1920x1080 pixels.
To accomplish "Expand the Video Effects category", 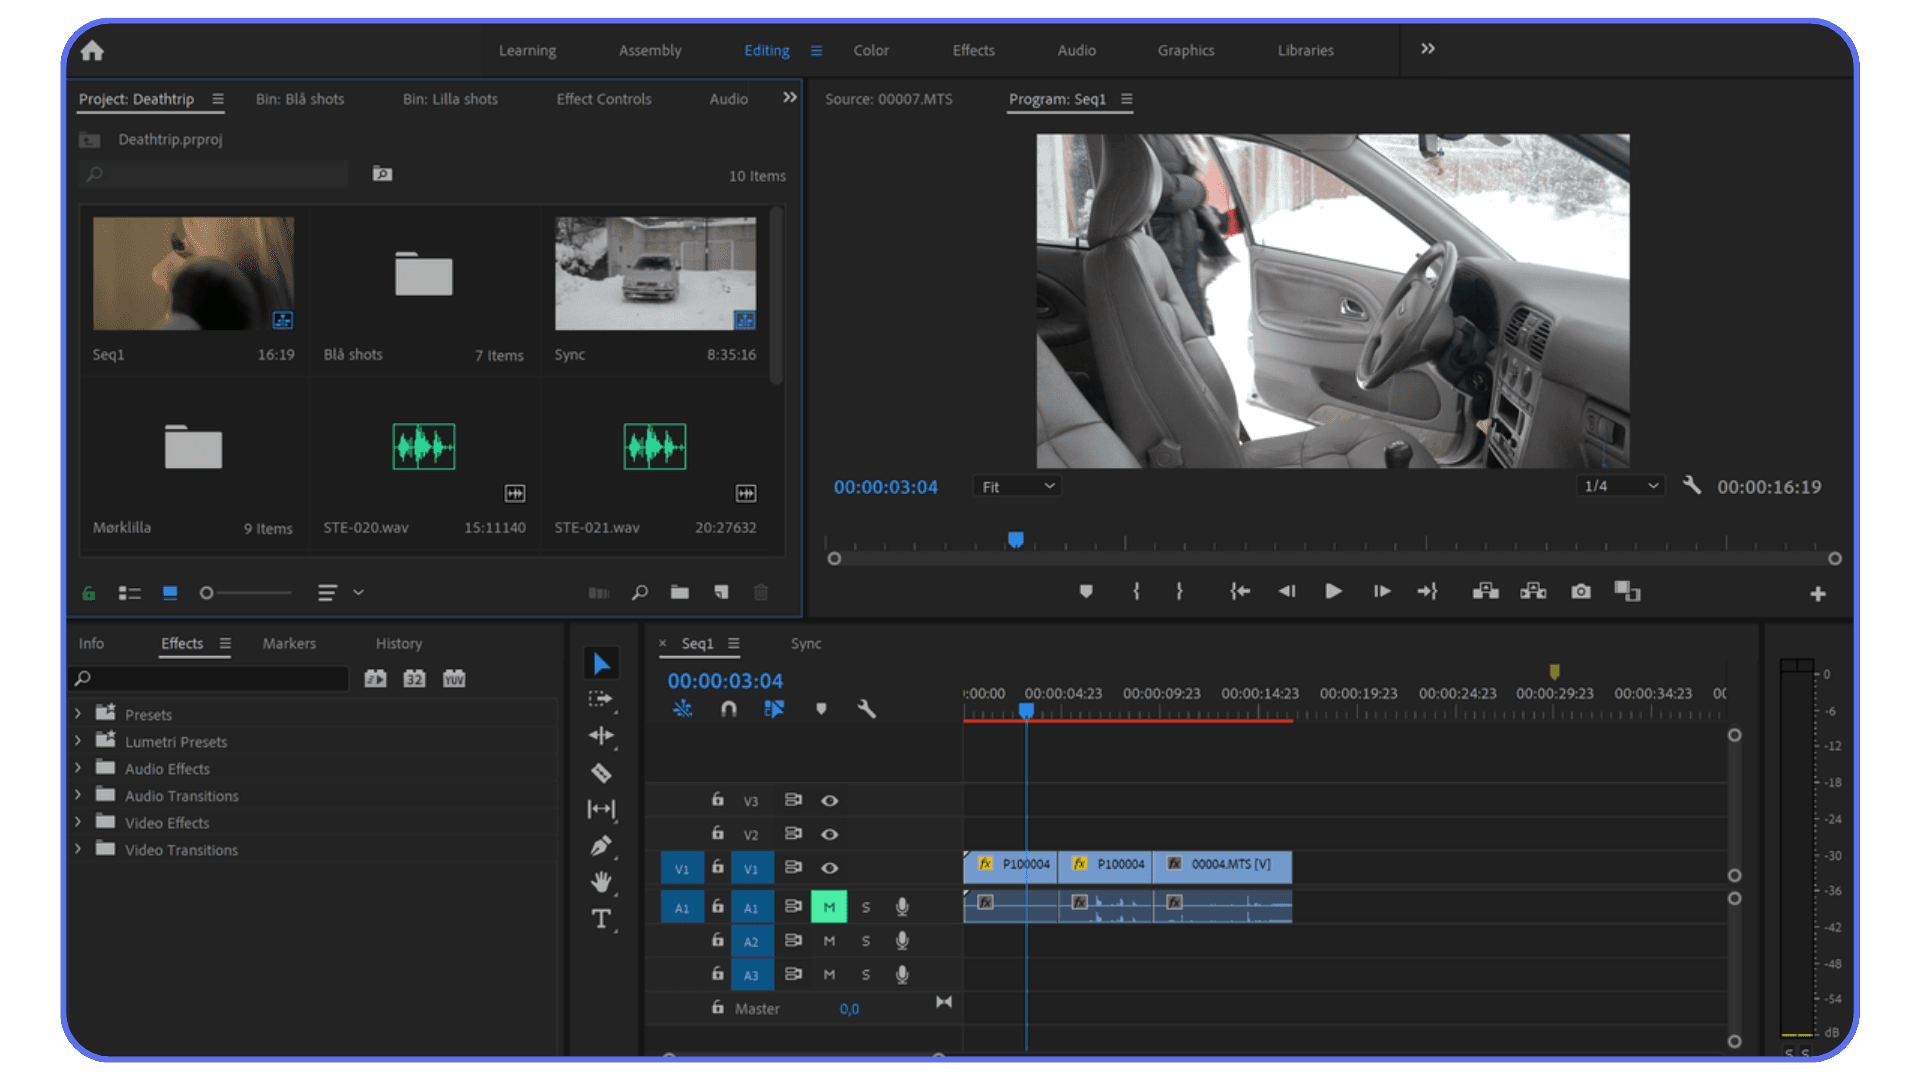I will point(79,822).
